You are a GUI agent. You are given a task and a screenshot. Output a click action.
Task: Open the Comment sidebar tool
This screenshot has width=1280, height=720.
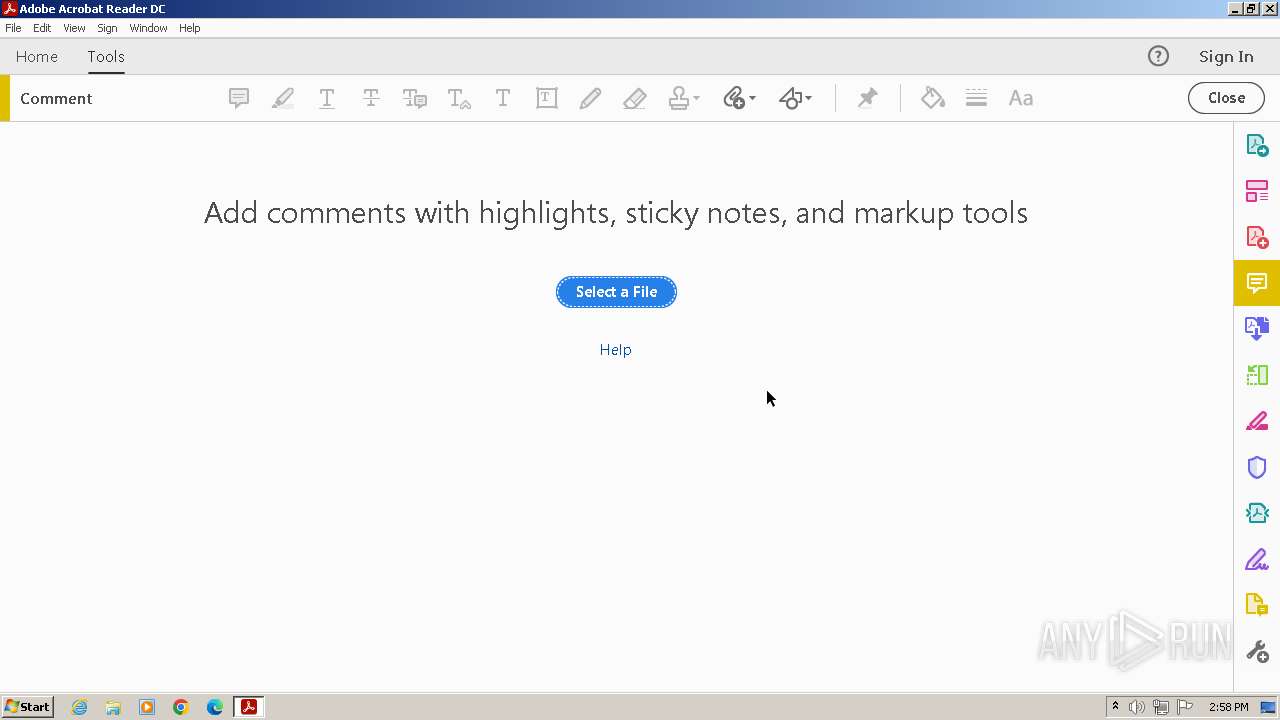click(1257, 283)
